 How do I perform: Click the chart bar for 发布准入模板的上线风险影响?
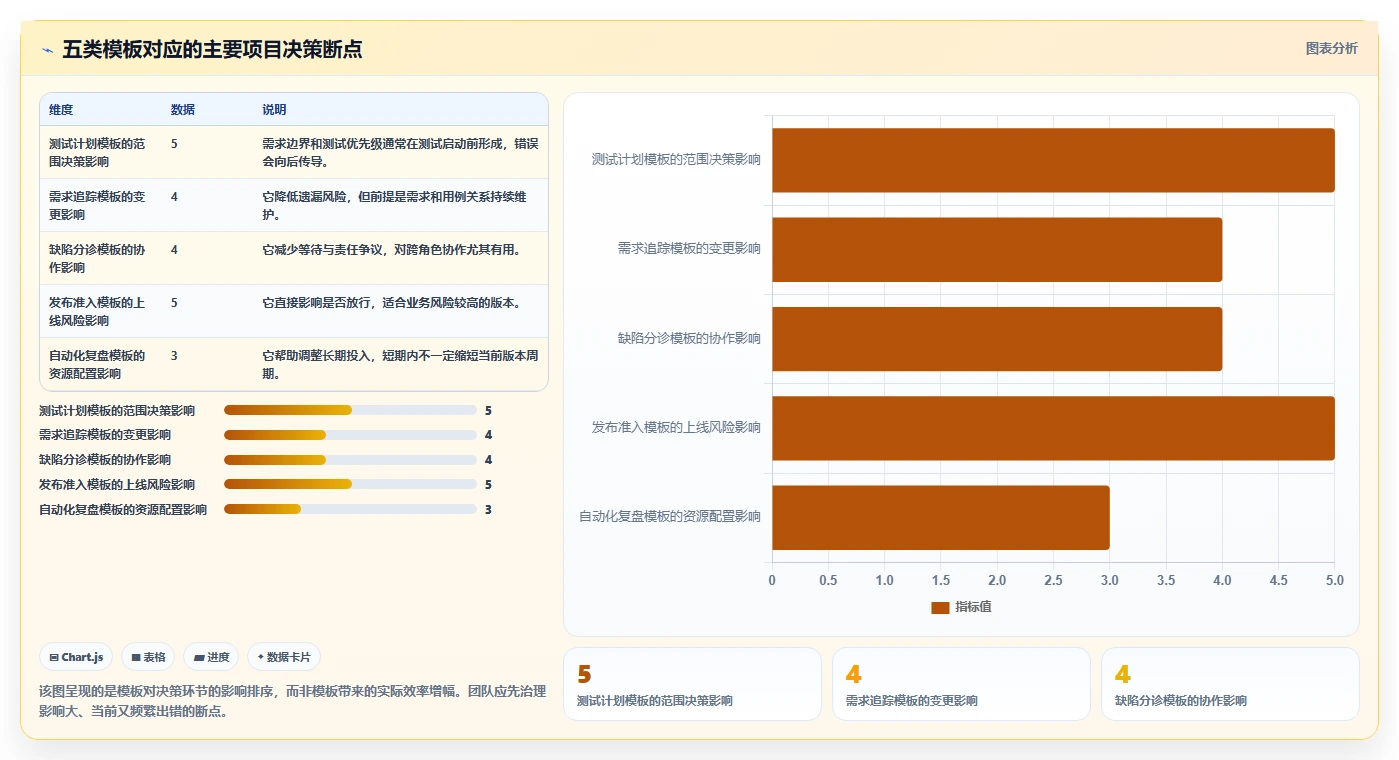point(1053,428)
